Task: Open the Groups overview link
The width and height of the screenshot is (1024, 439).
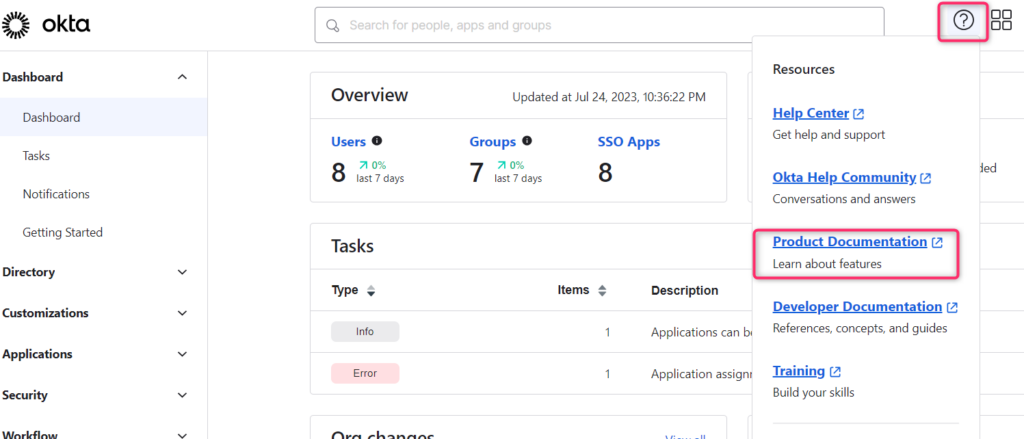Action: [492, 141]
